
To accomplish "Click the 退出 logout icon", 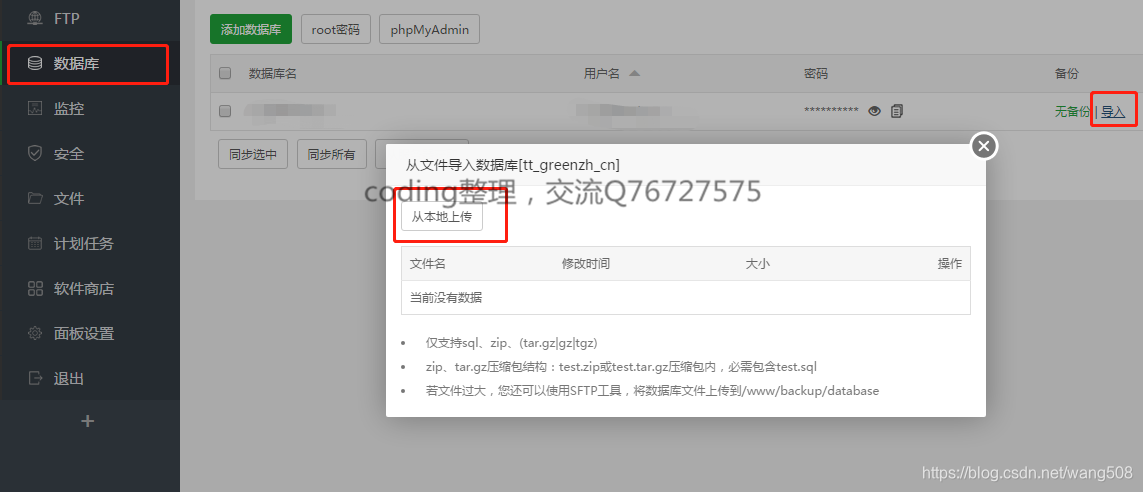I will click(35, 378).
